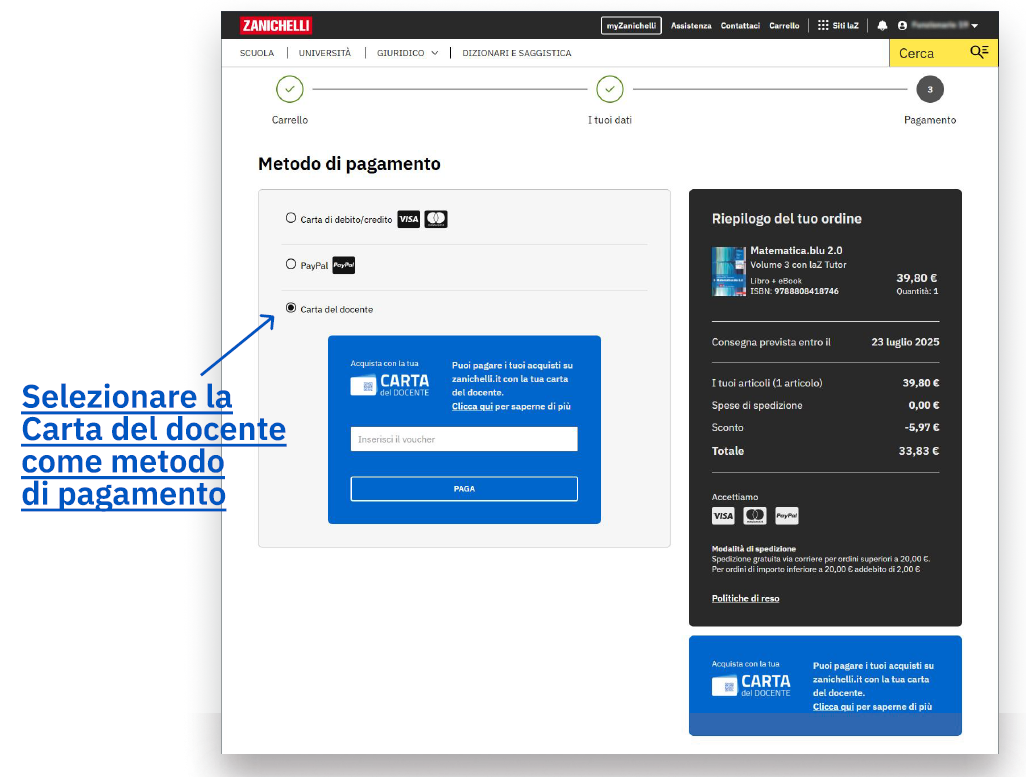Click the Matematica.blu 2.0 book cover thumbnail
Viewport: 1026px width, 777px height.
click(728, 271)
